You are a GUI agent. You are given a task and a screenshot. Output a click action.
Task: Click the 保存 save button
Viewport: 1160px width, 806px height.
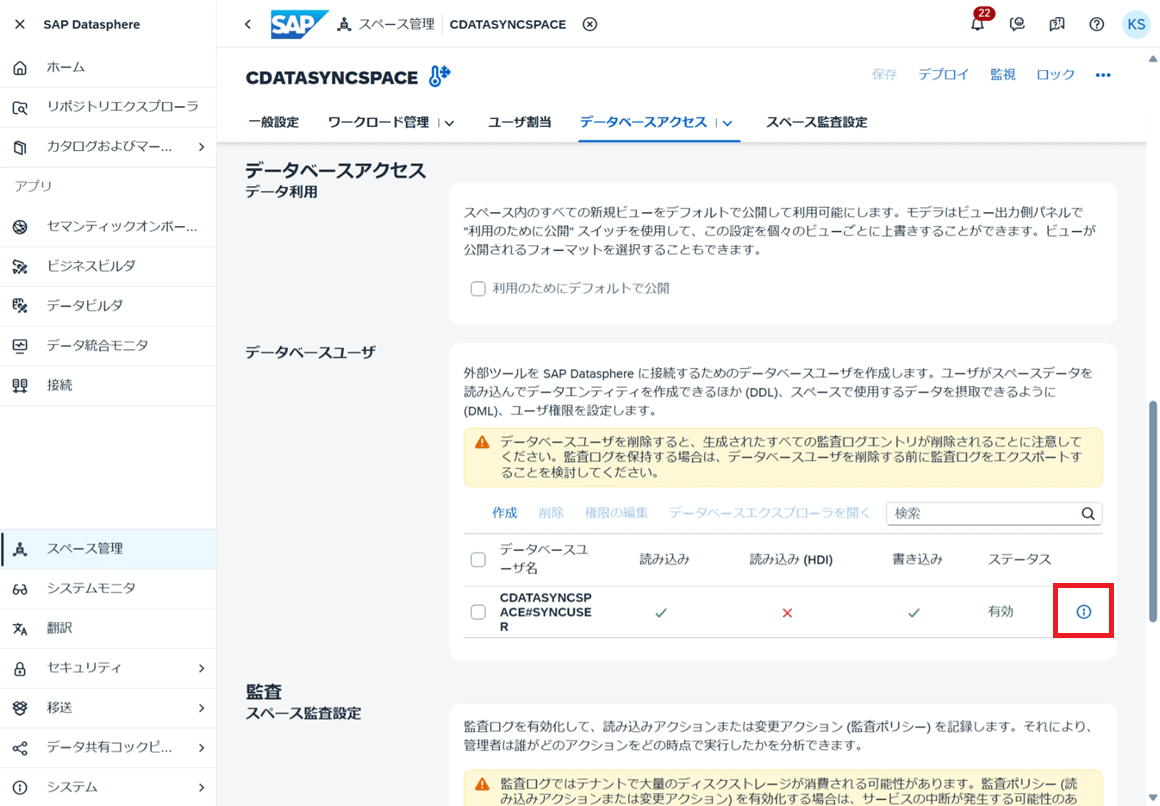[x=884, y=75]
